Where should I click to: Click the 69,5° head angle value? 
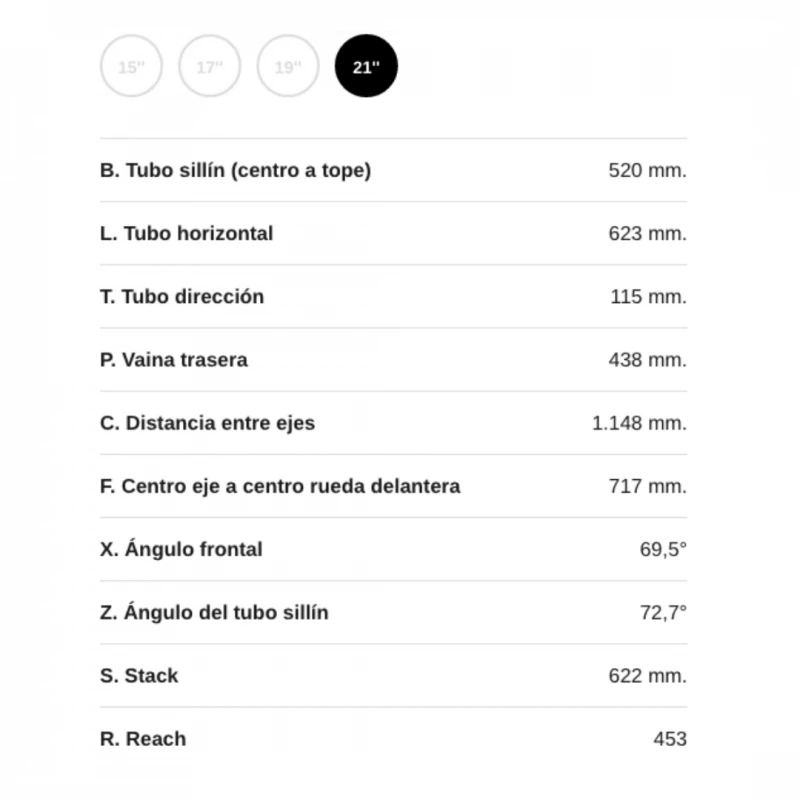click(663, 549)
